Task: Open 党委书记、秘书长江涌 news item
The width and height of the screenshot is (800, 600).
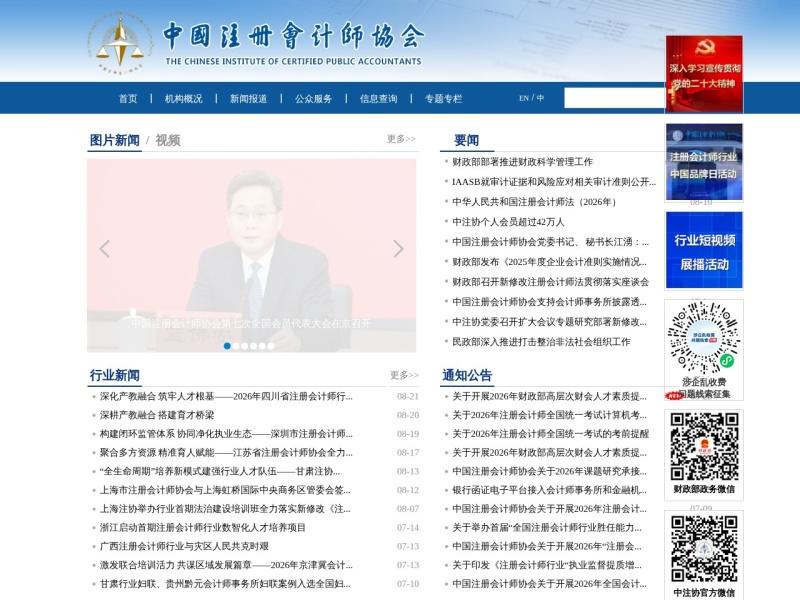Action: point(551,241)
